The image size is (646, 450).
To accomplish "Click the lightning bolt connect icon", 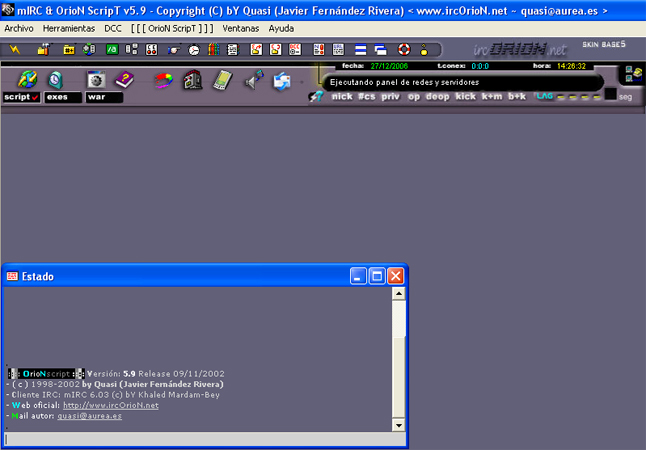I will [x=15, y=49].
